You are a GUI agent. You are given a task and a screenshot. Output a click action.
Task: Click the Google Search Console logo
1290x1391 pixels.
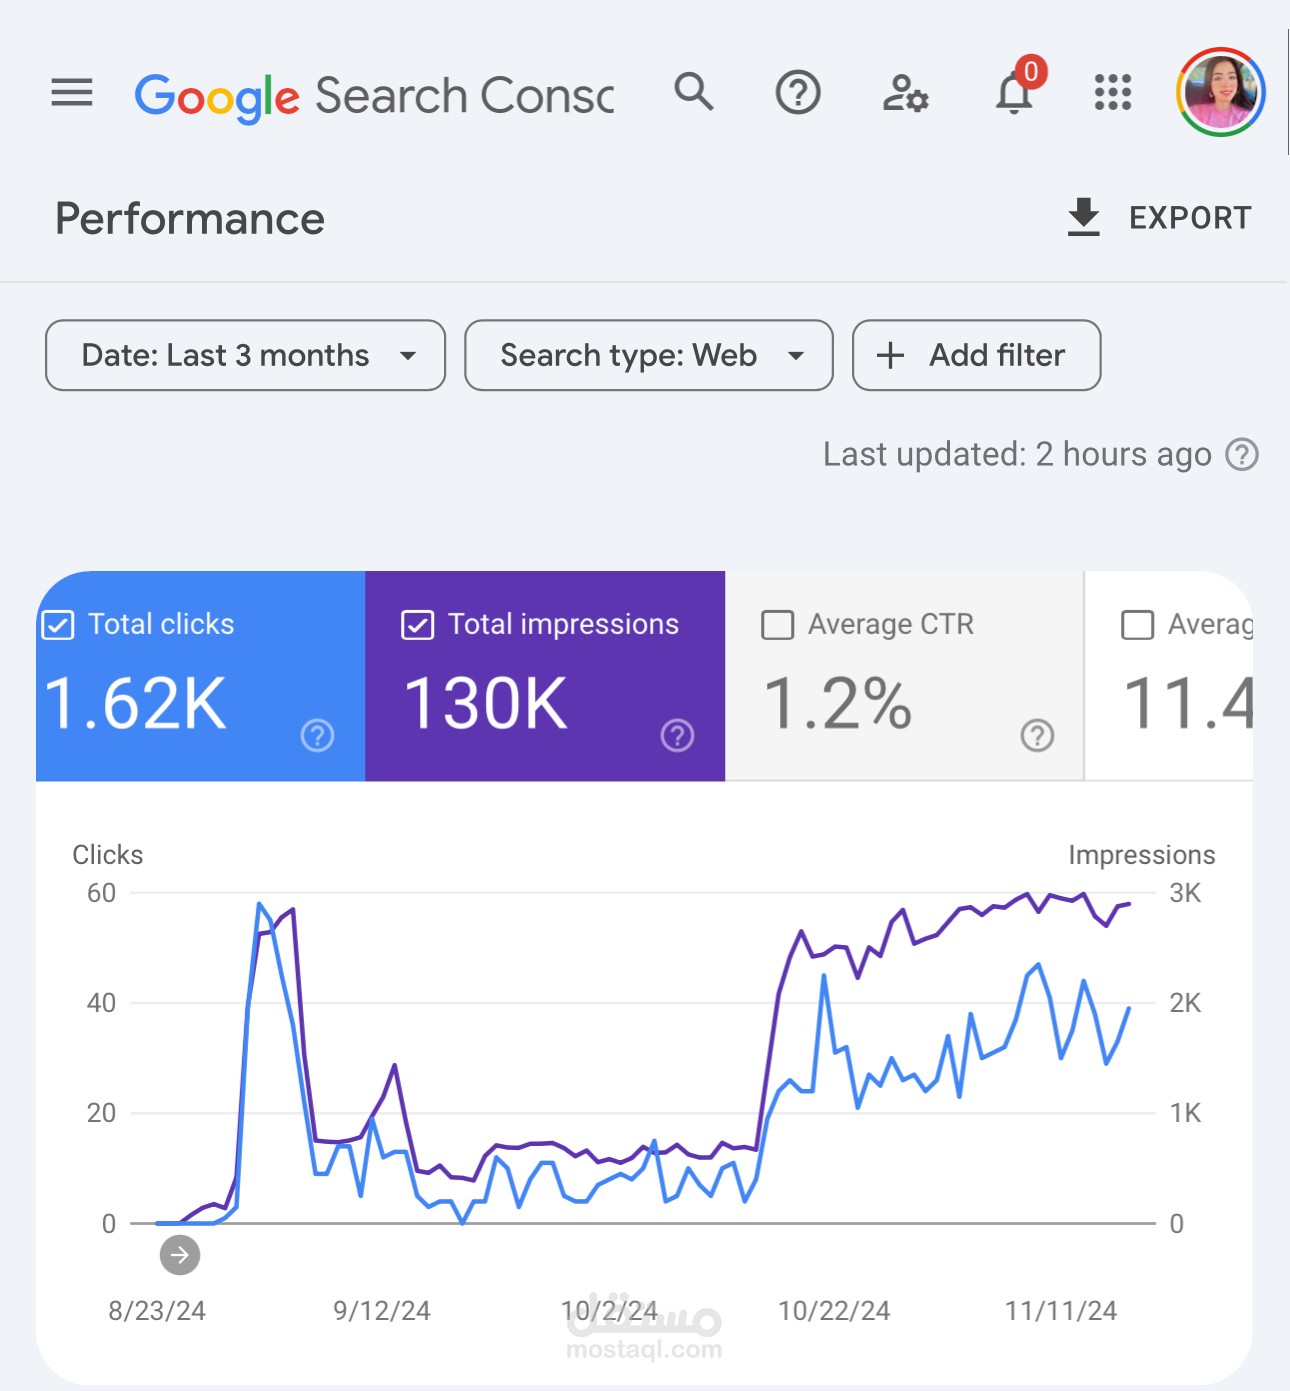[x=375, y=97]
